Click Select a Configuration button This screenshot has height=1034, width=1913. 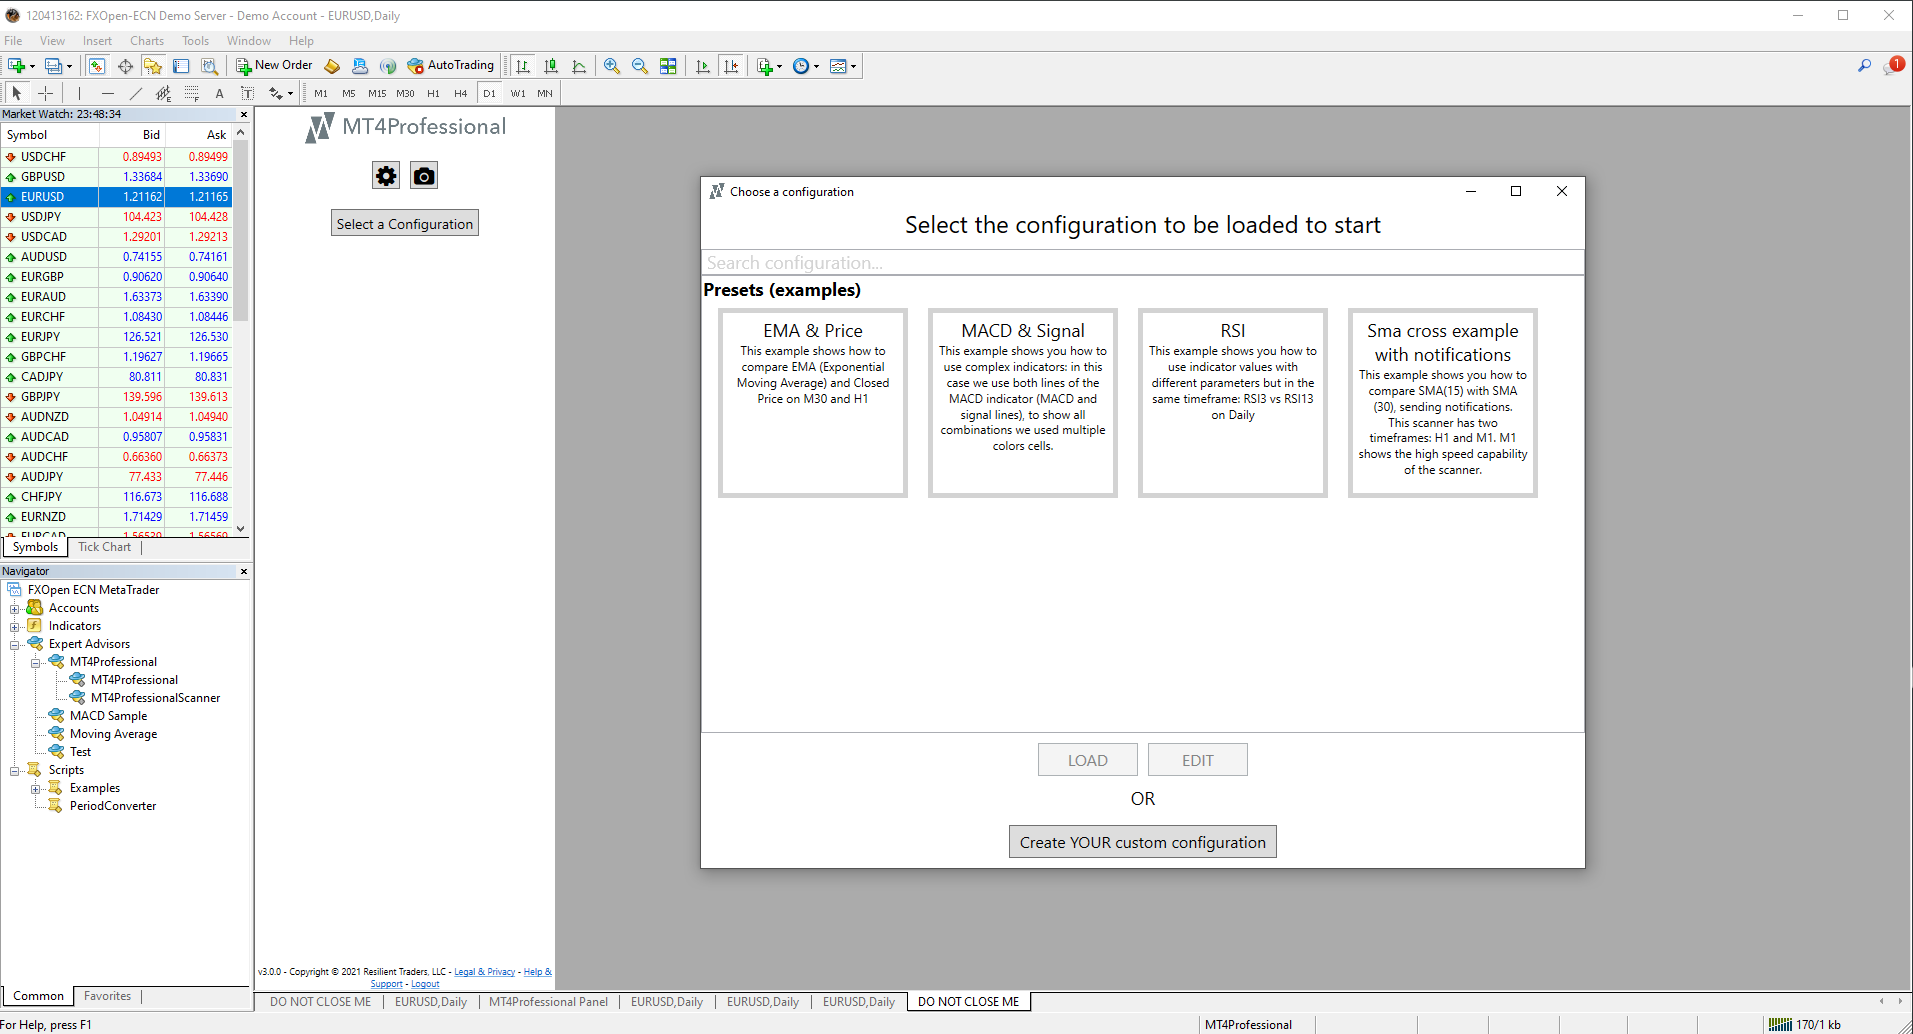[405, 223]
